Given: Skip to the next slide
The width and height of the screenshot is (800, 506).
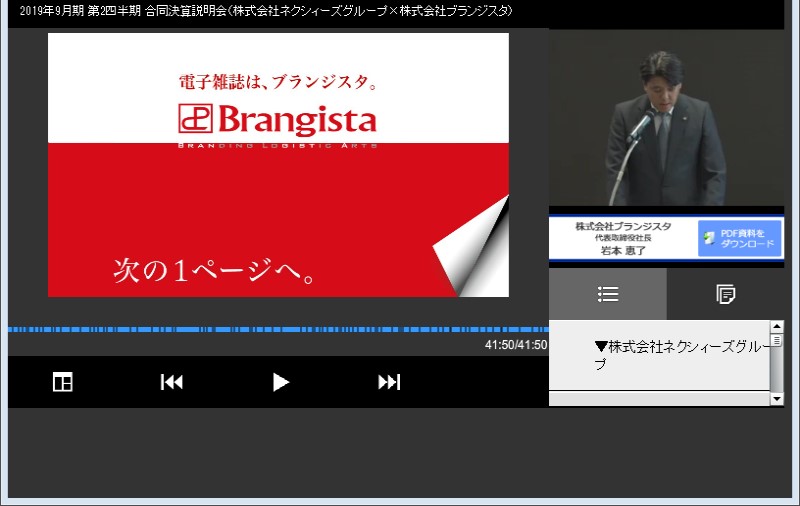Looking at the screenshot, I should coord(389,382).
